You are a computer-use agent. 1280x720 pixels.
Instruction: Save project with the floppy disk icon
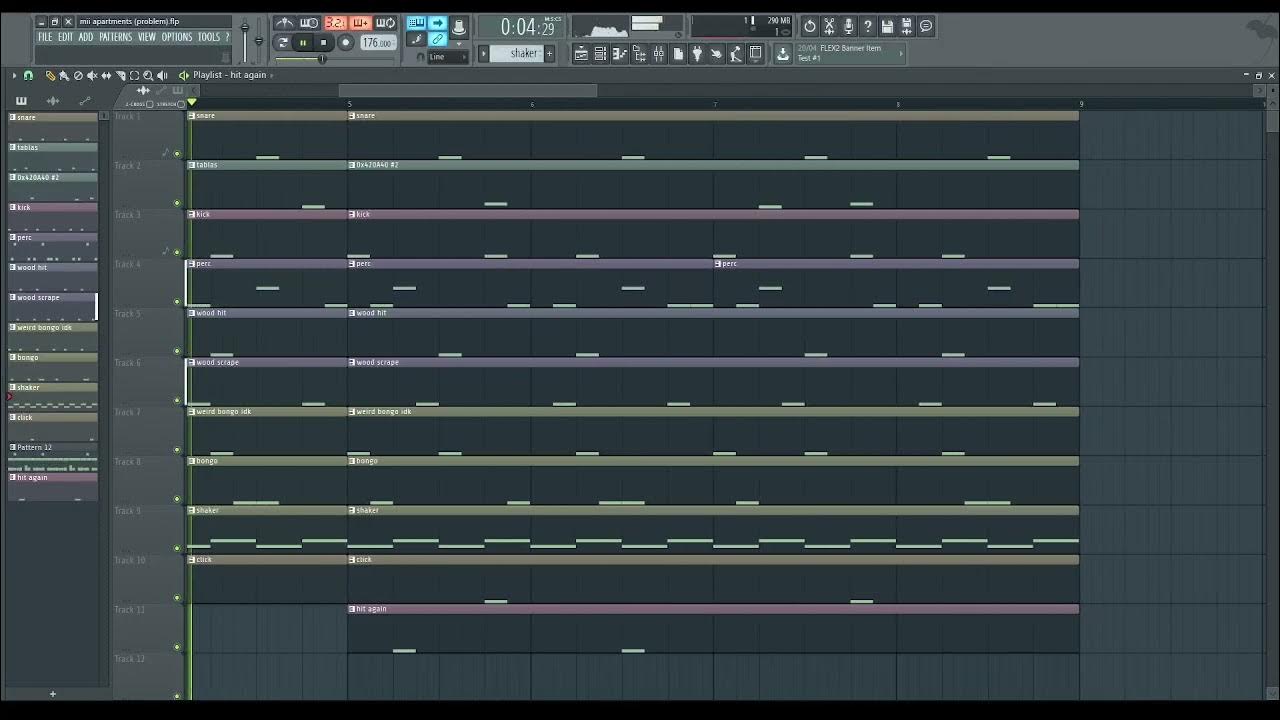[x=887, y=27]
